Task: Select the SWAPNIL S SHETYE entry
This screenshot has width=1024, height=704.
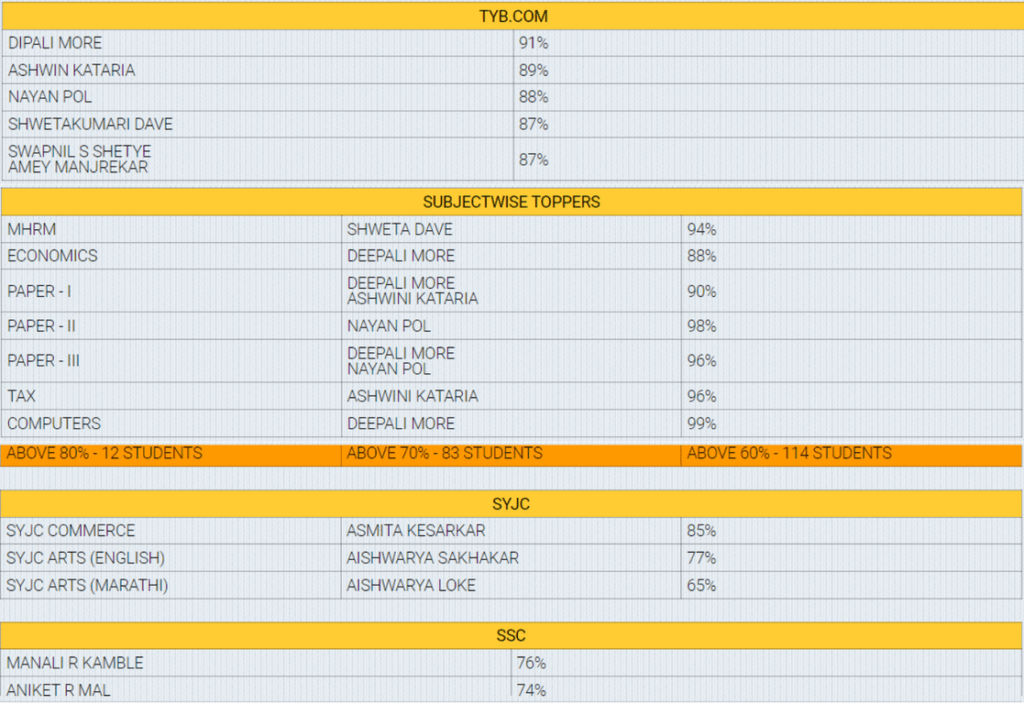Action: coord(80,152)
